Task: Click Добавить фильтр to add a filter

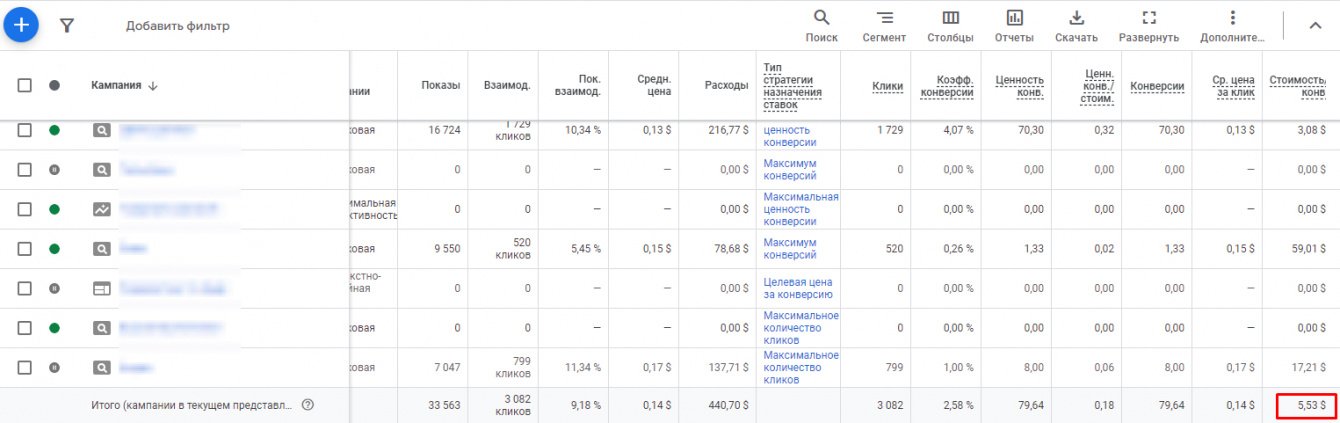Action: tap(177, 26)
